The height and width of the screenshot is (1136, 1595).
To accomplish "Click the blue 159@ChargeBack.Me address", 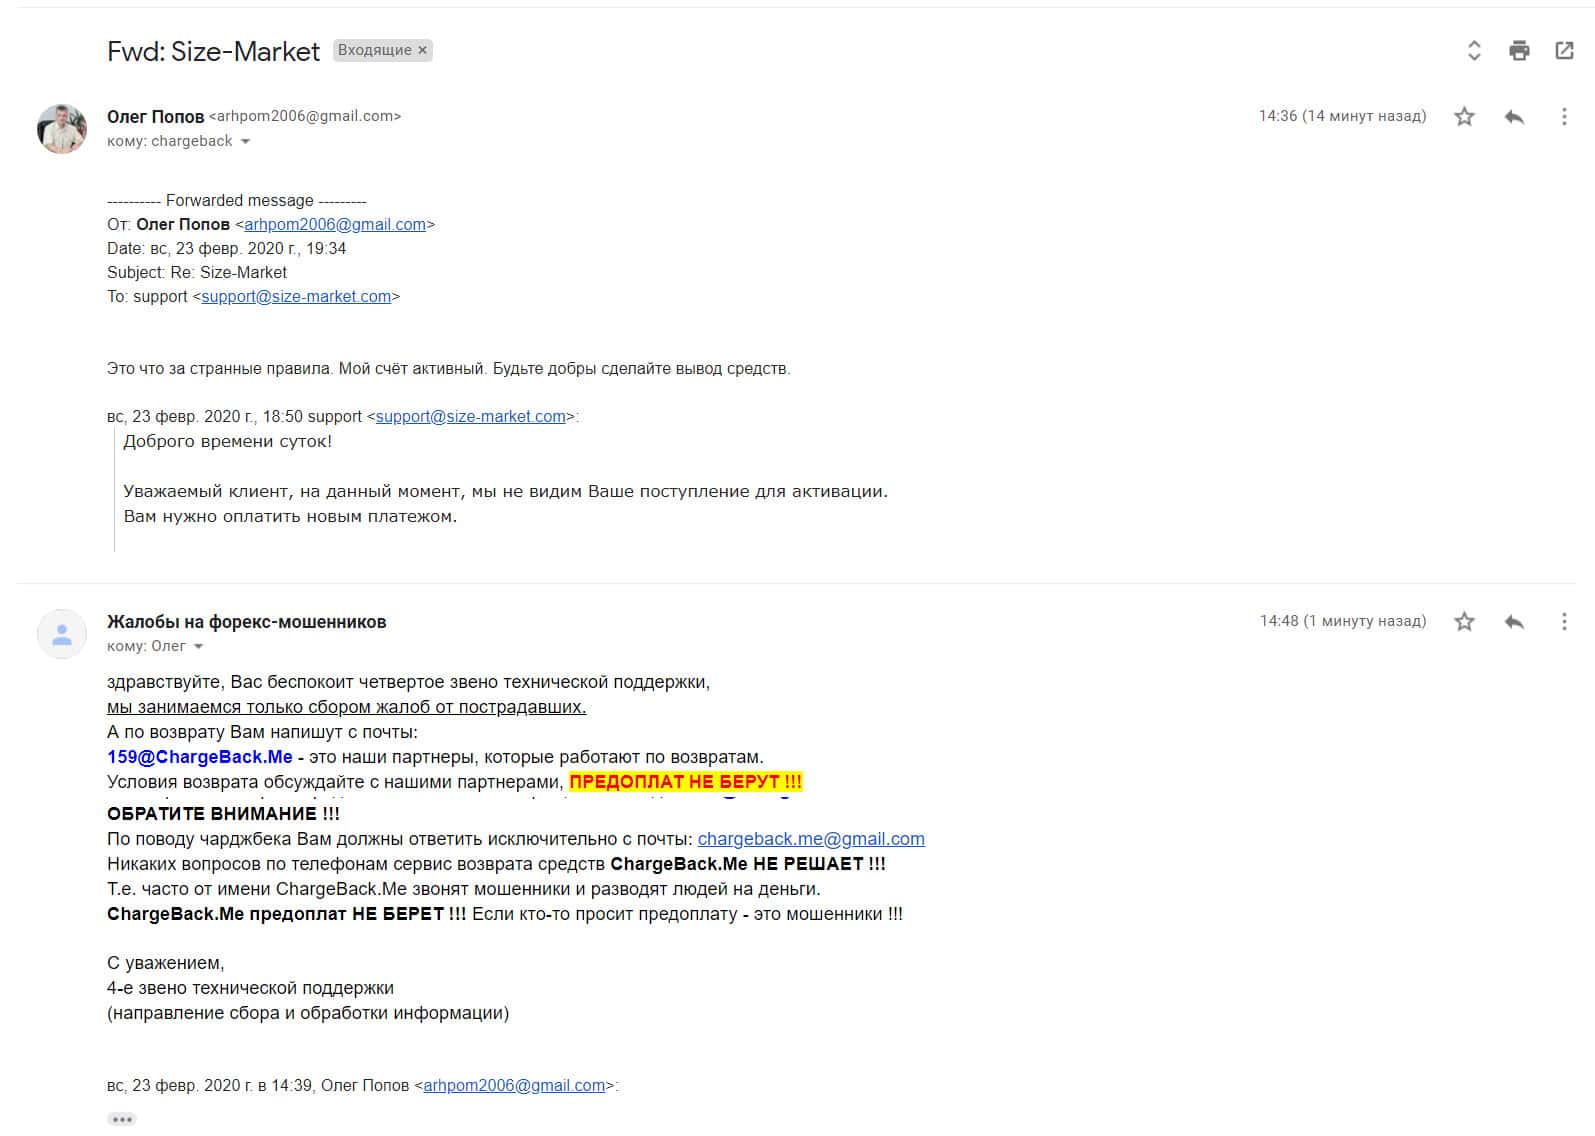I will [200, 757].
